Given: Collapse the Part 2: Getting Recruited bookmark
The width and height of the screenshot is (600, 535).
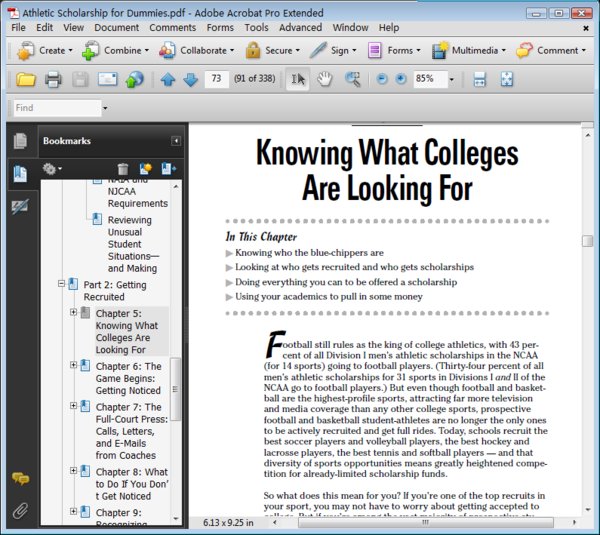Looking at the screenshot, I should click(x=62, y=284).
